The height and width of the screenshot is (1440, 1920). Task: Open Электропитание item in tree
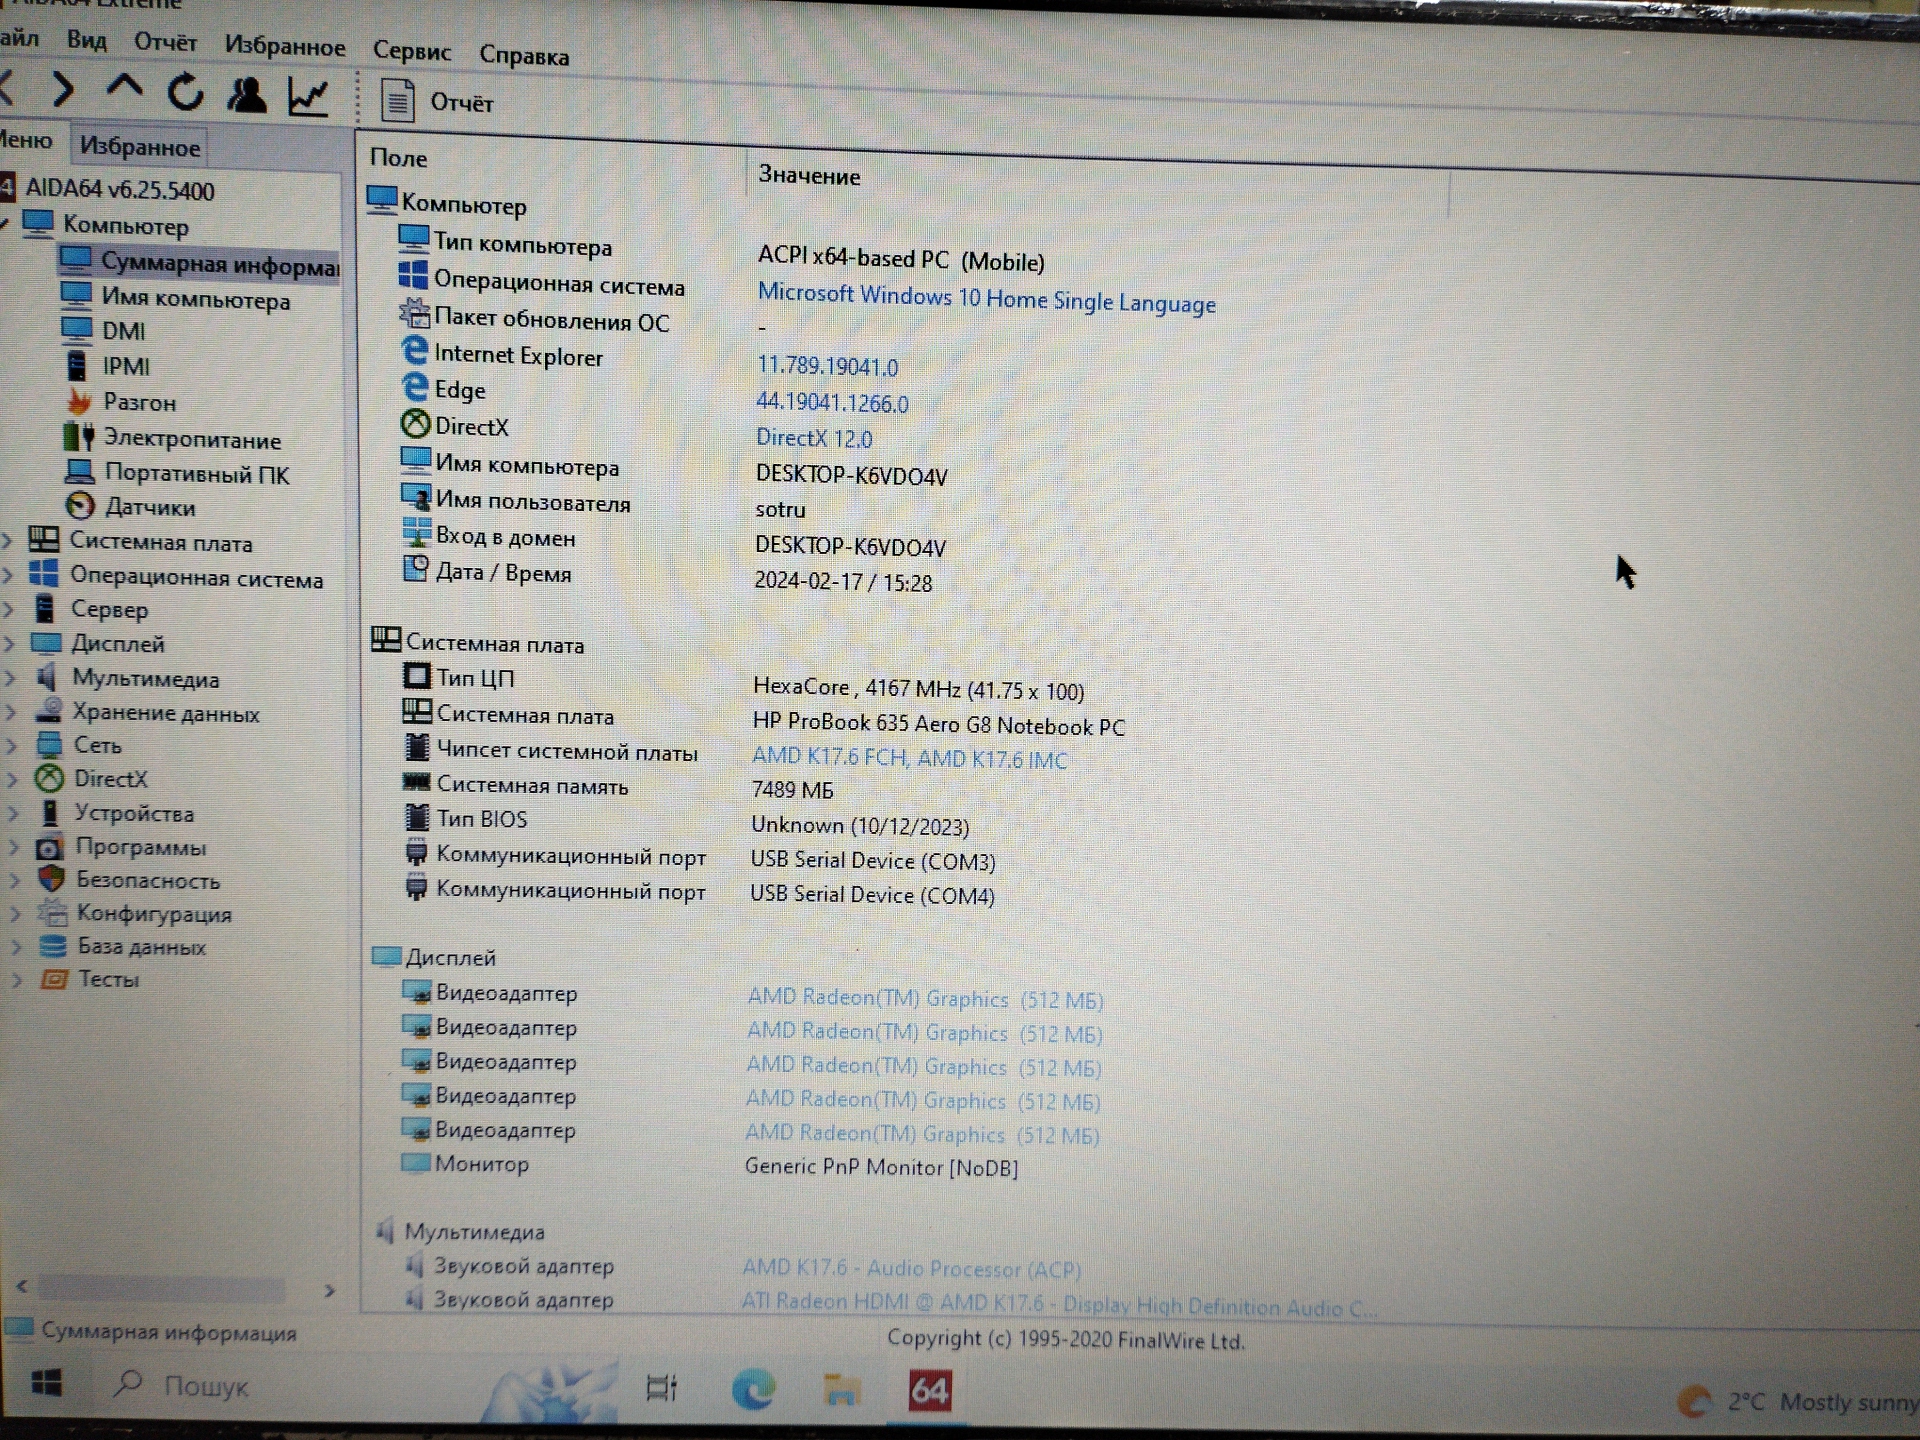[192, 439]
